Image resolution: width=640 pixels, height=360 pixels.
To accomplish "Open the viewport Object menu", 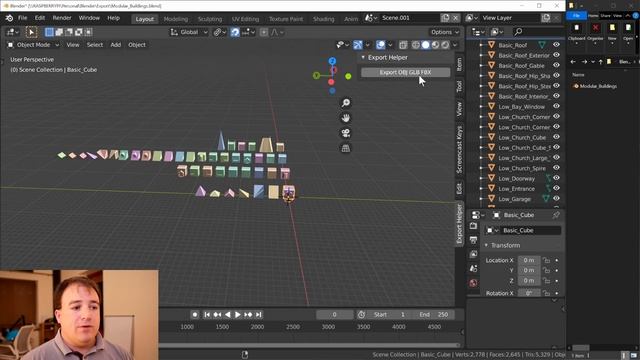I will pos(137,45).
